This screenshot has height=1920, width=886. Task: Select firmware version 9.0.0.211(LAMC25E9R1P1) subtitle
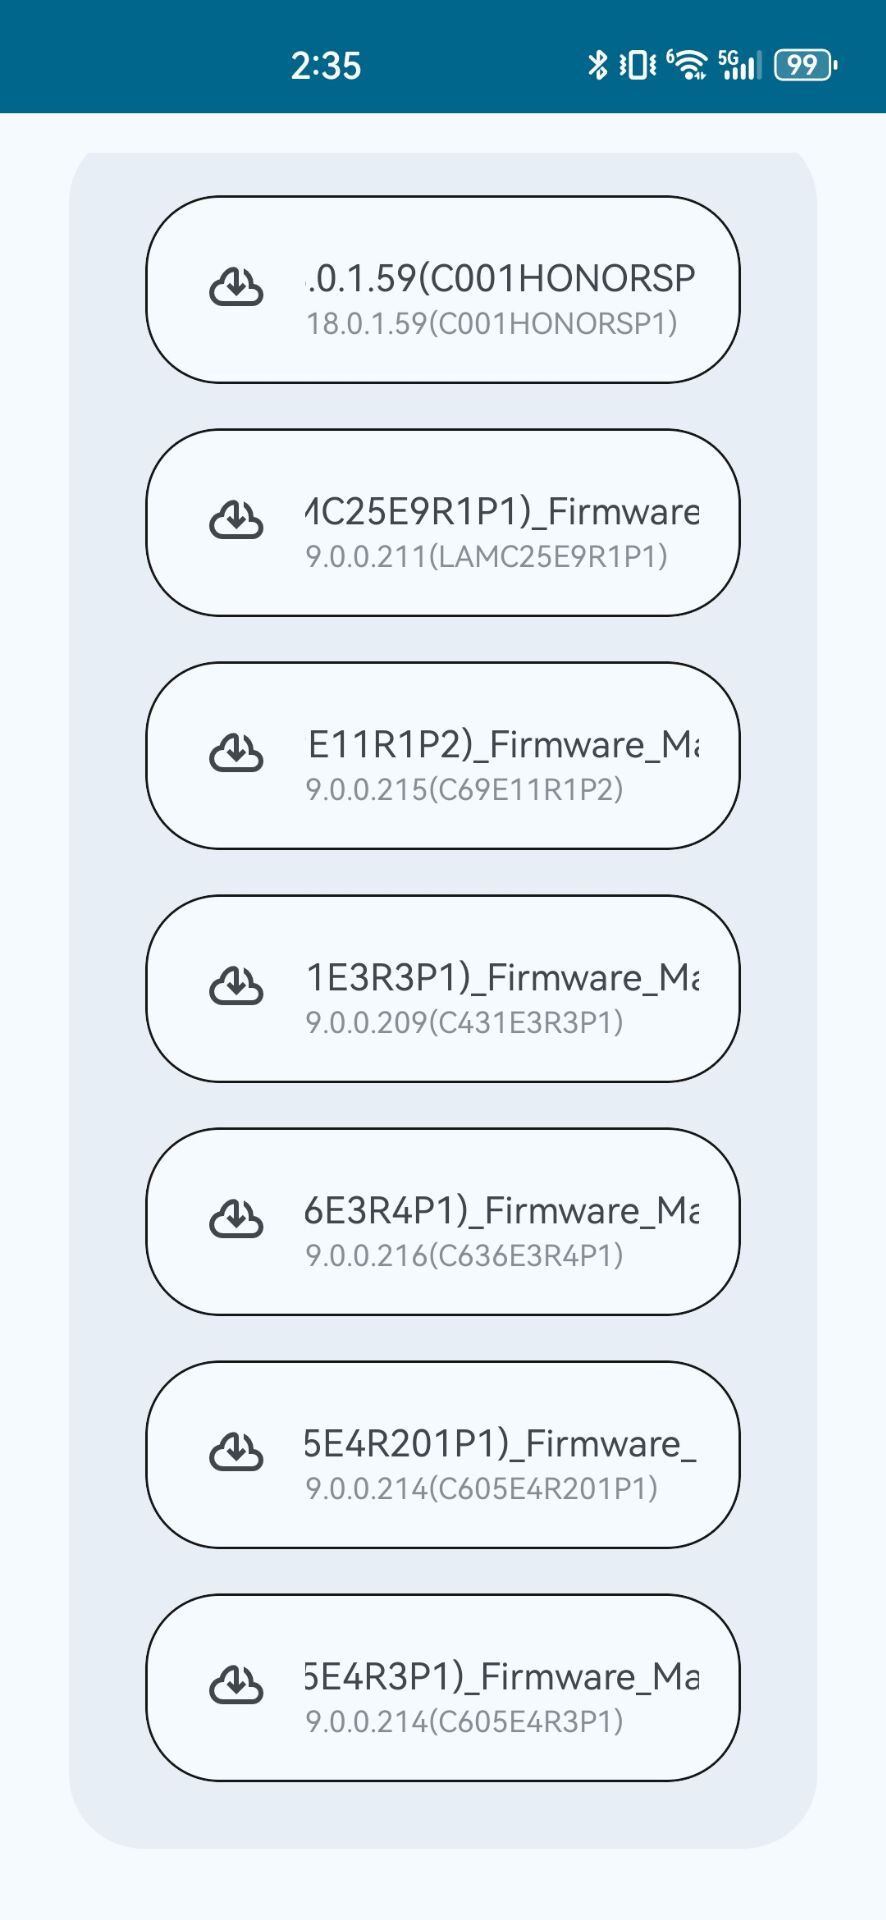pyautogui.click(x=486, y=557)
